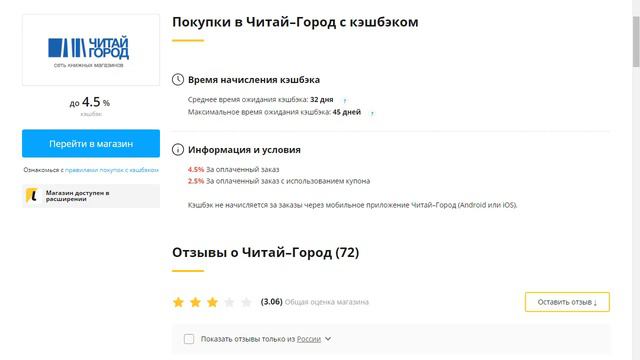Click the clock icon beside Время начисления кэшбэка

178,80
